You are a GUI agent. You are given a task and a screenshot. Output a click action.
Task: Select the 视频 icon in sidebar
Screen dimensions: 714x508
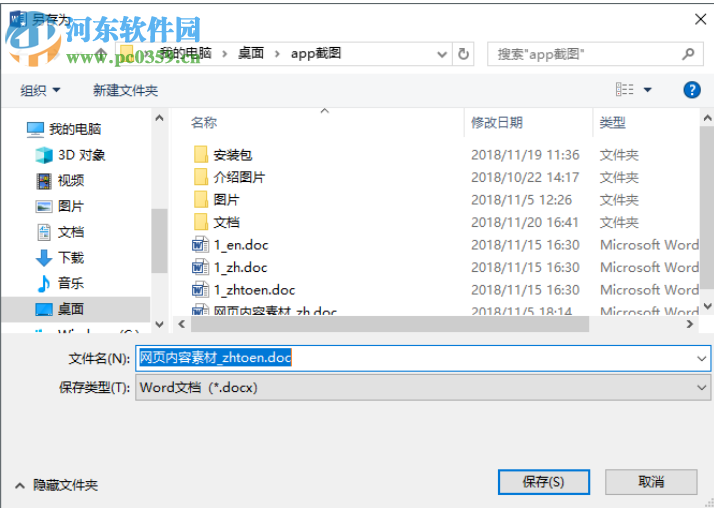click(44, 181)
